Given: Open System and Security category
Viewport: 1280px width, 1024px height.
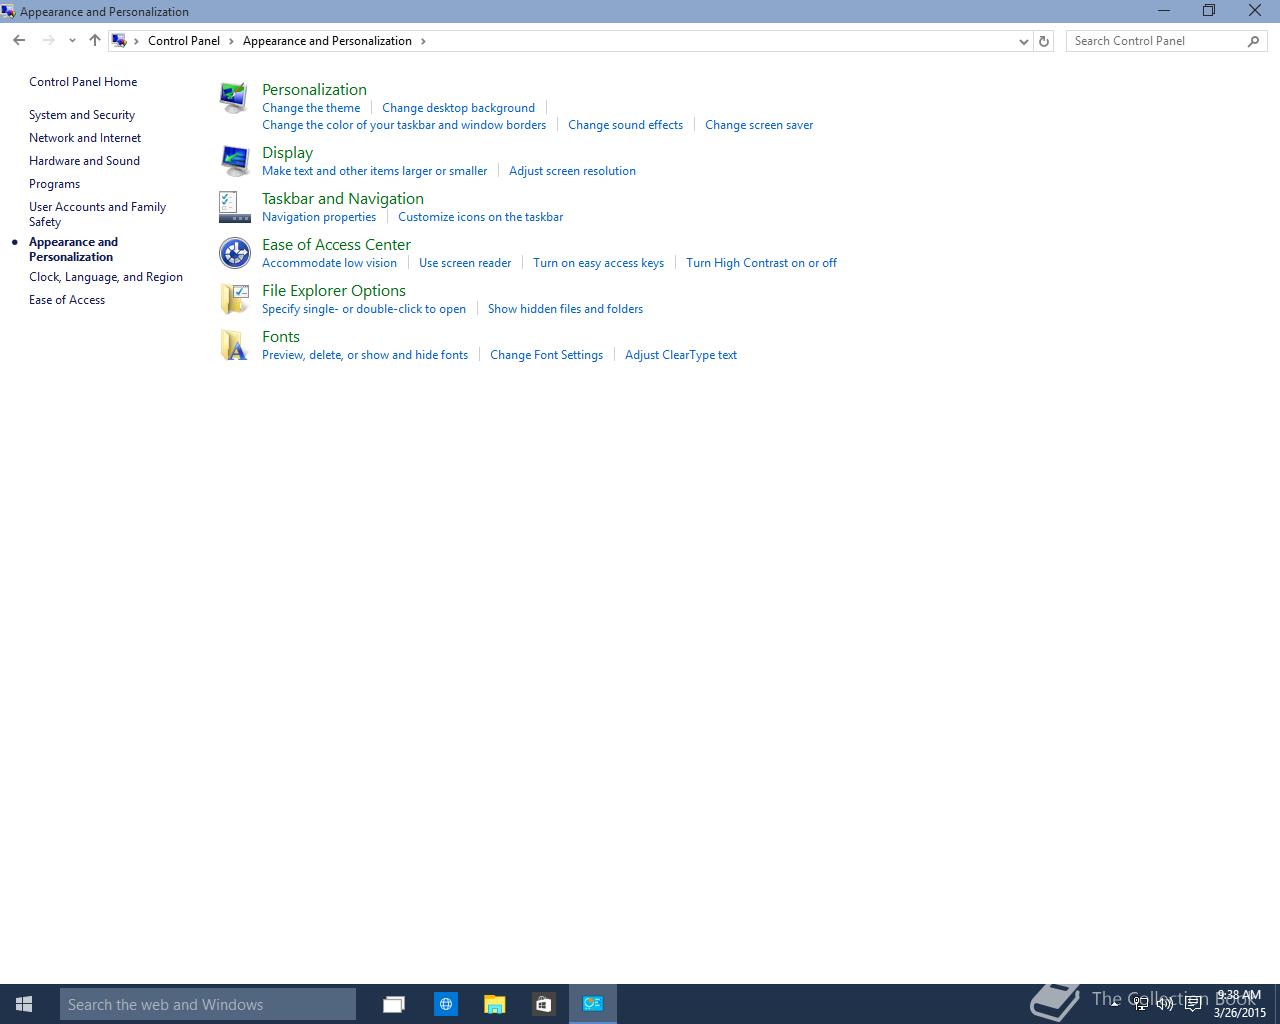Looking at the screenshot, I should [82, 115].
